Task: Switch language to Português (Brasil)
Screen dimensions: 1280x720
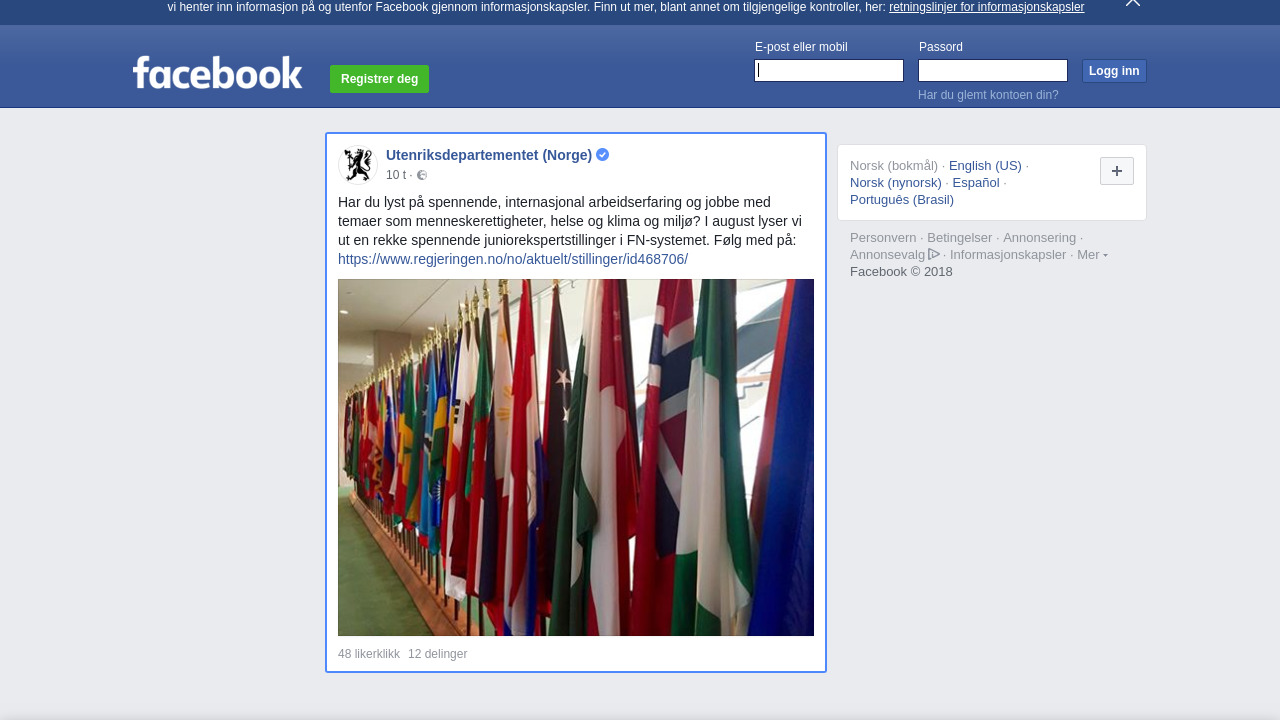Action: click(902, 200)
